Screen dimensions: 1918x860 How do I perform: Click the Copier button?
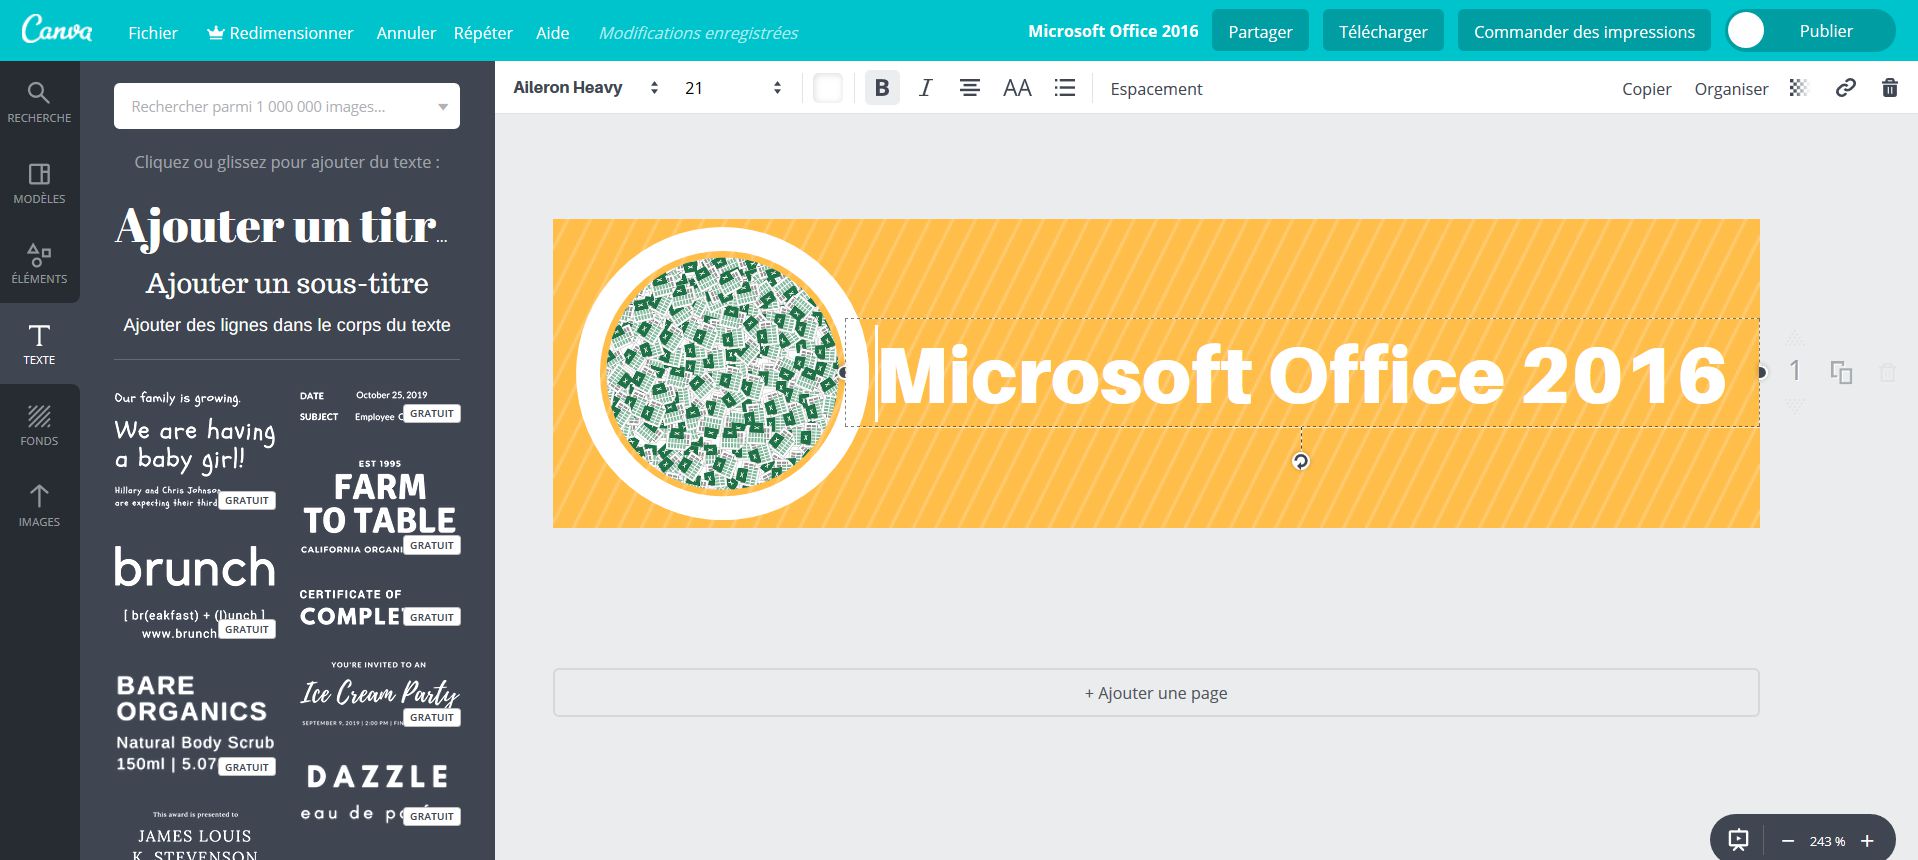tap(1646, 89)
